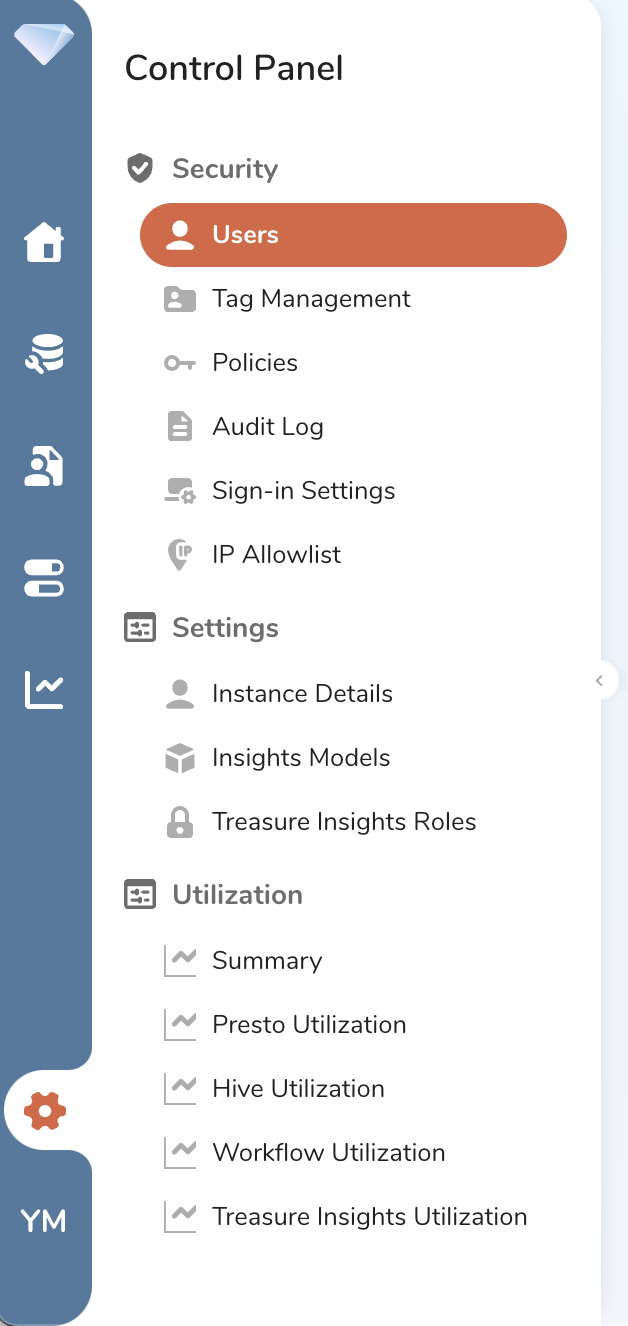
Task: Click the diamond logo icon
Action: click(45, 43)
